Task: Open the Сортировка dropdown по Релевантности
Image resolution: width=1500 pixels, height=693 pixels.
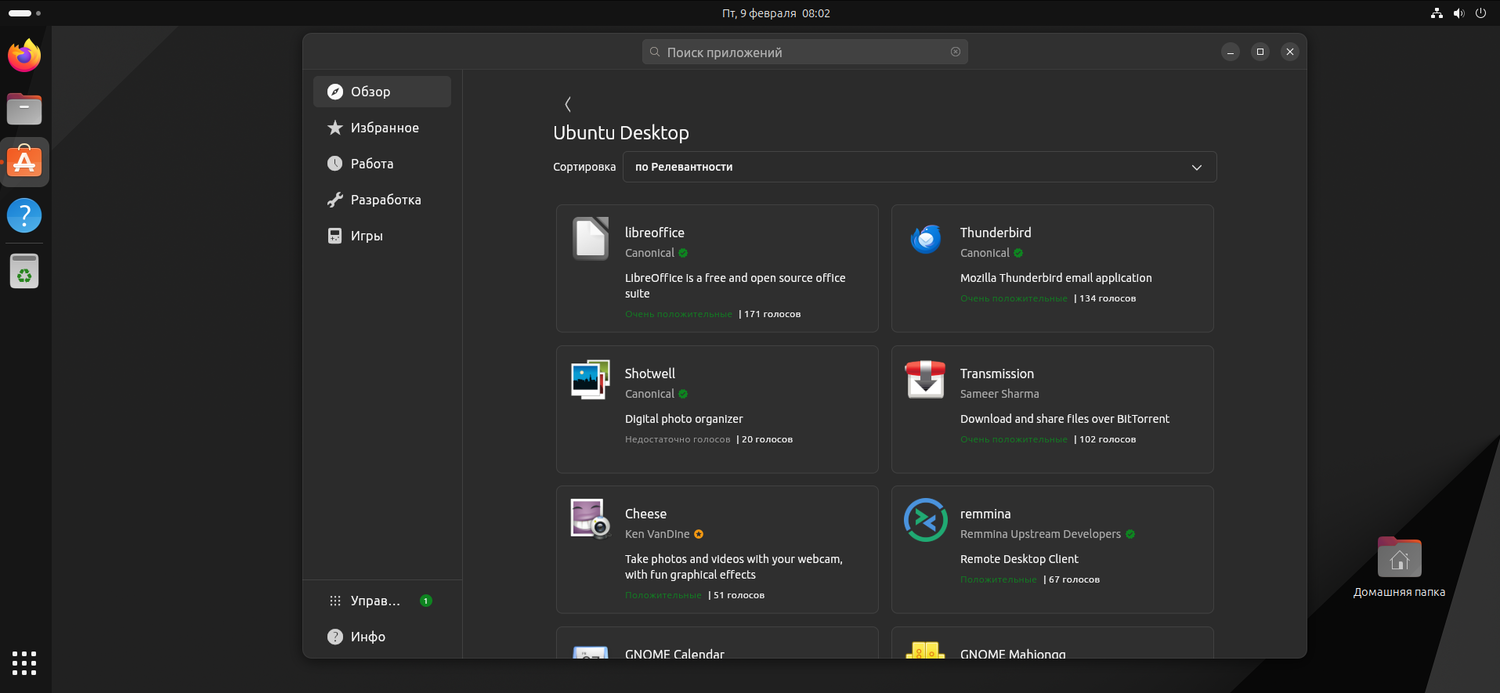Action: 919,167
